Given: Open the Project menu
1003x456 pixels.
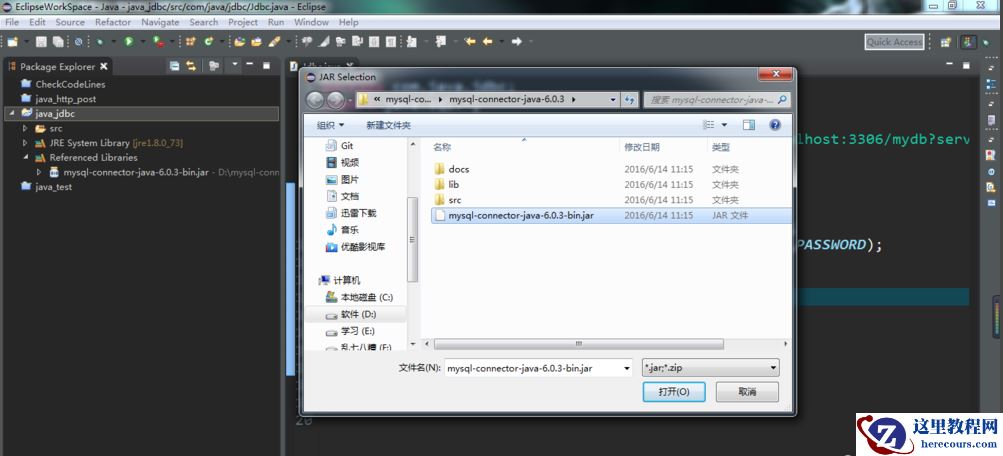Looking at the screenshot, I should [x=243, y=22].
